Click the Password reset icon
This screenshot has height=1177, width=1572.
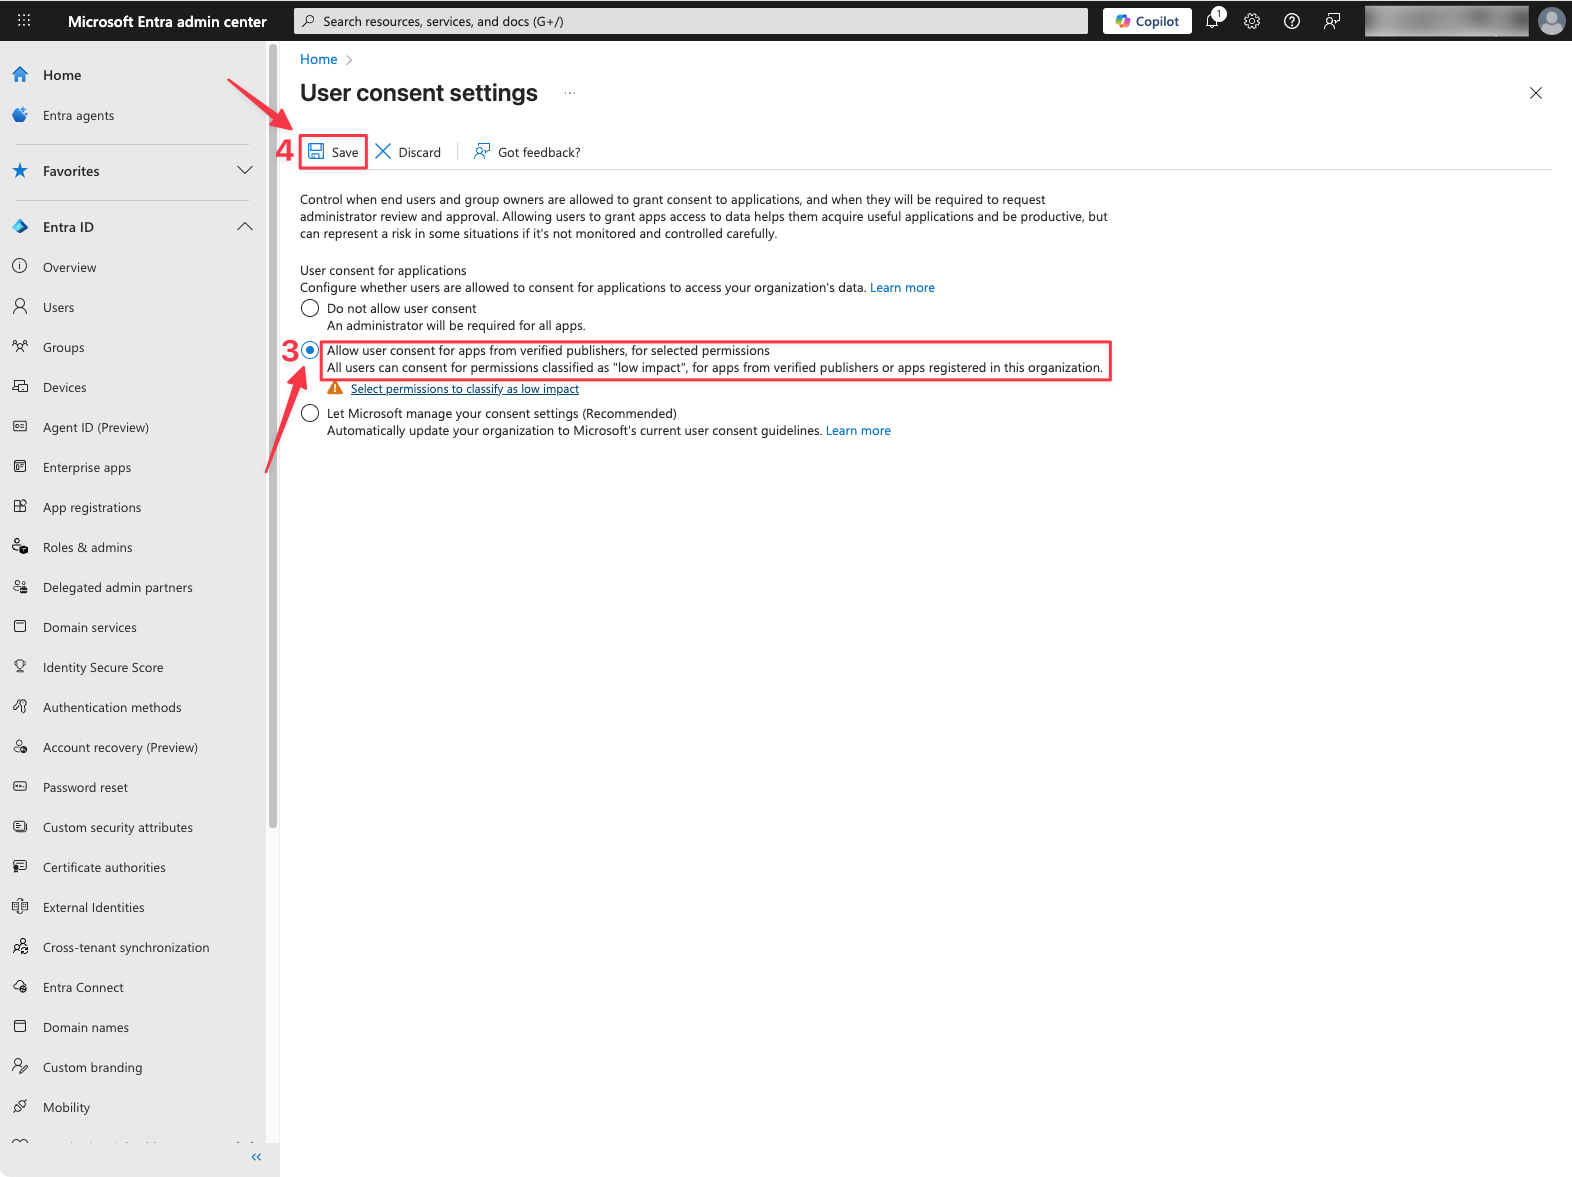pos(20,786)
